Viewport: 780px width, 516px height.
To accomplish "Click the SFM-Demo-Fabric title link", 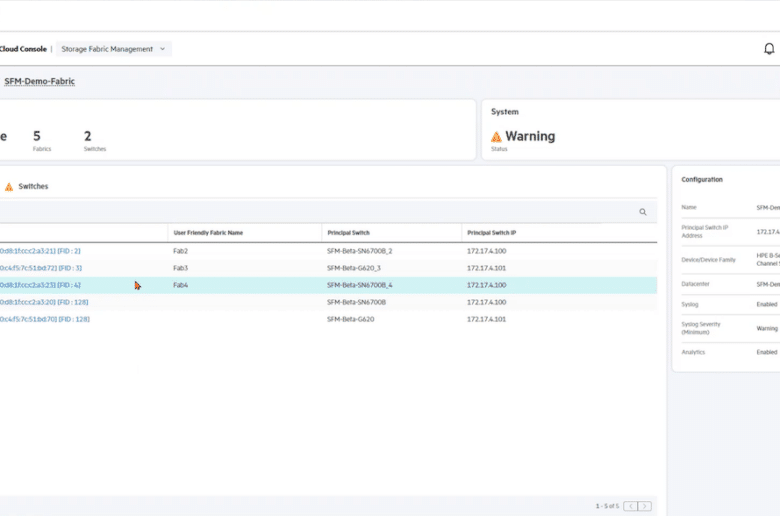I will point(39,81).
